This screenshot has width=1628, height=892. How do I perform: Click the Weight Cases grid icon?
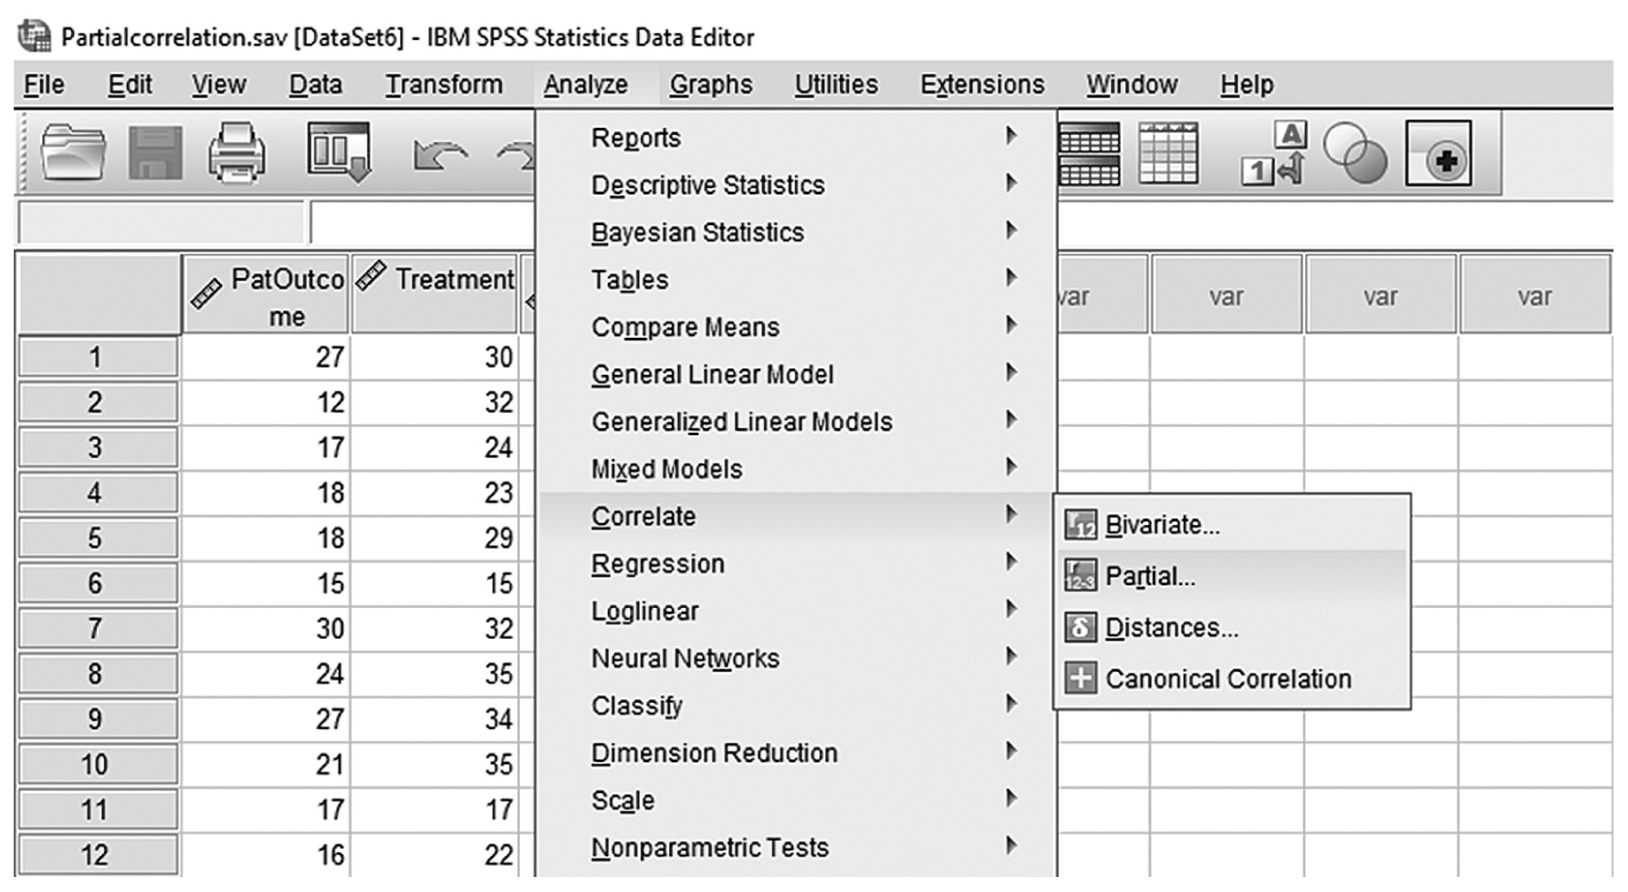point(1168,153)
